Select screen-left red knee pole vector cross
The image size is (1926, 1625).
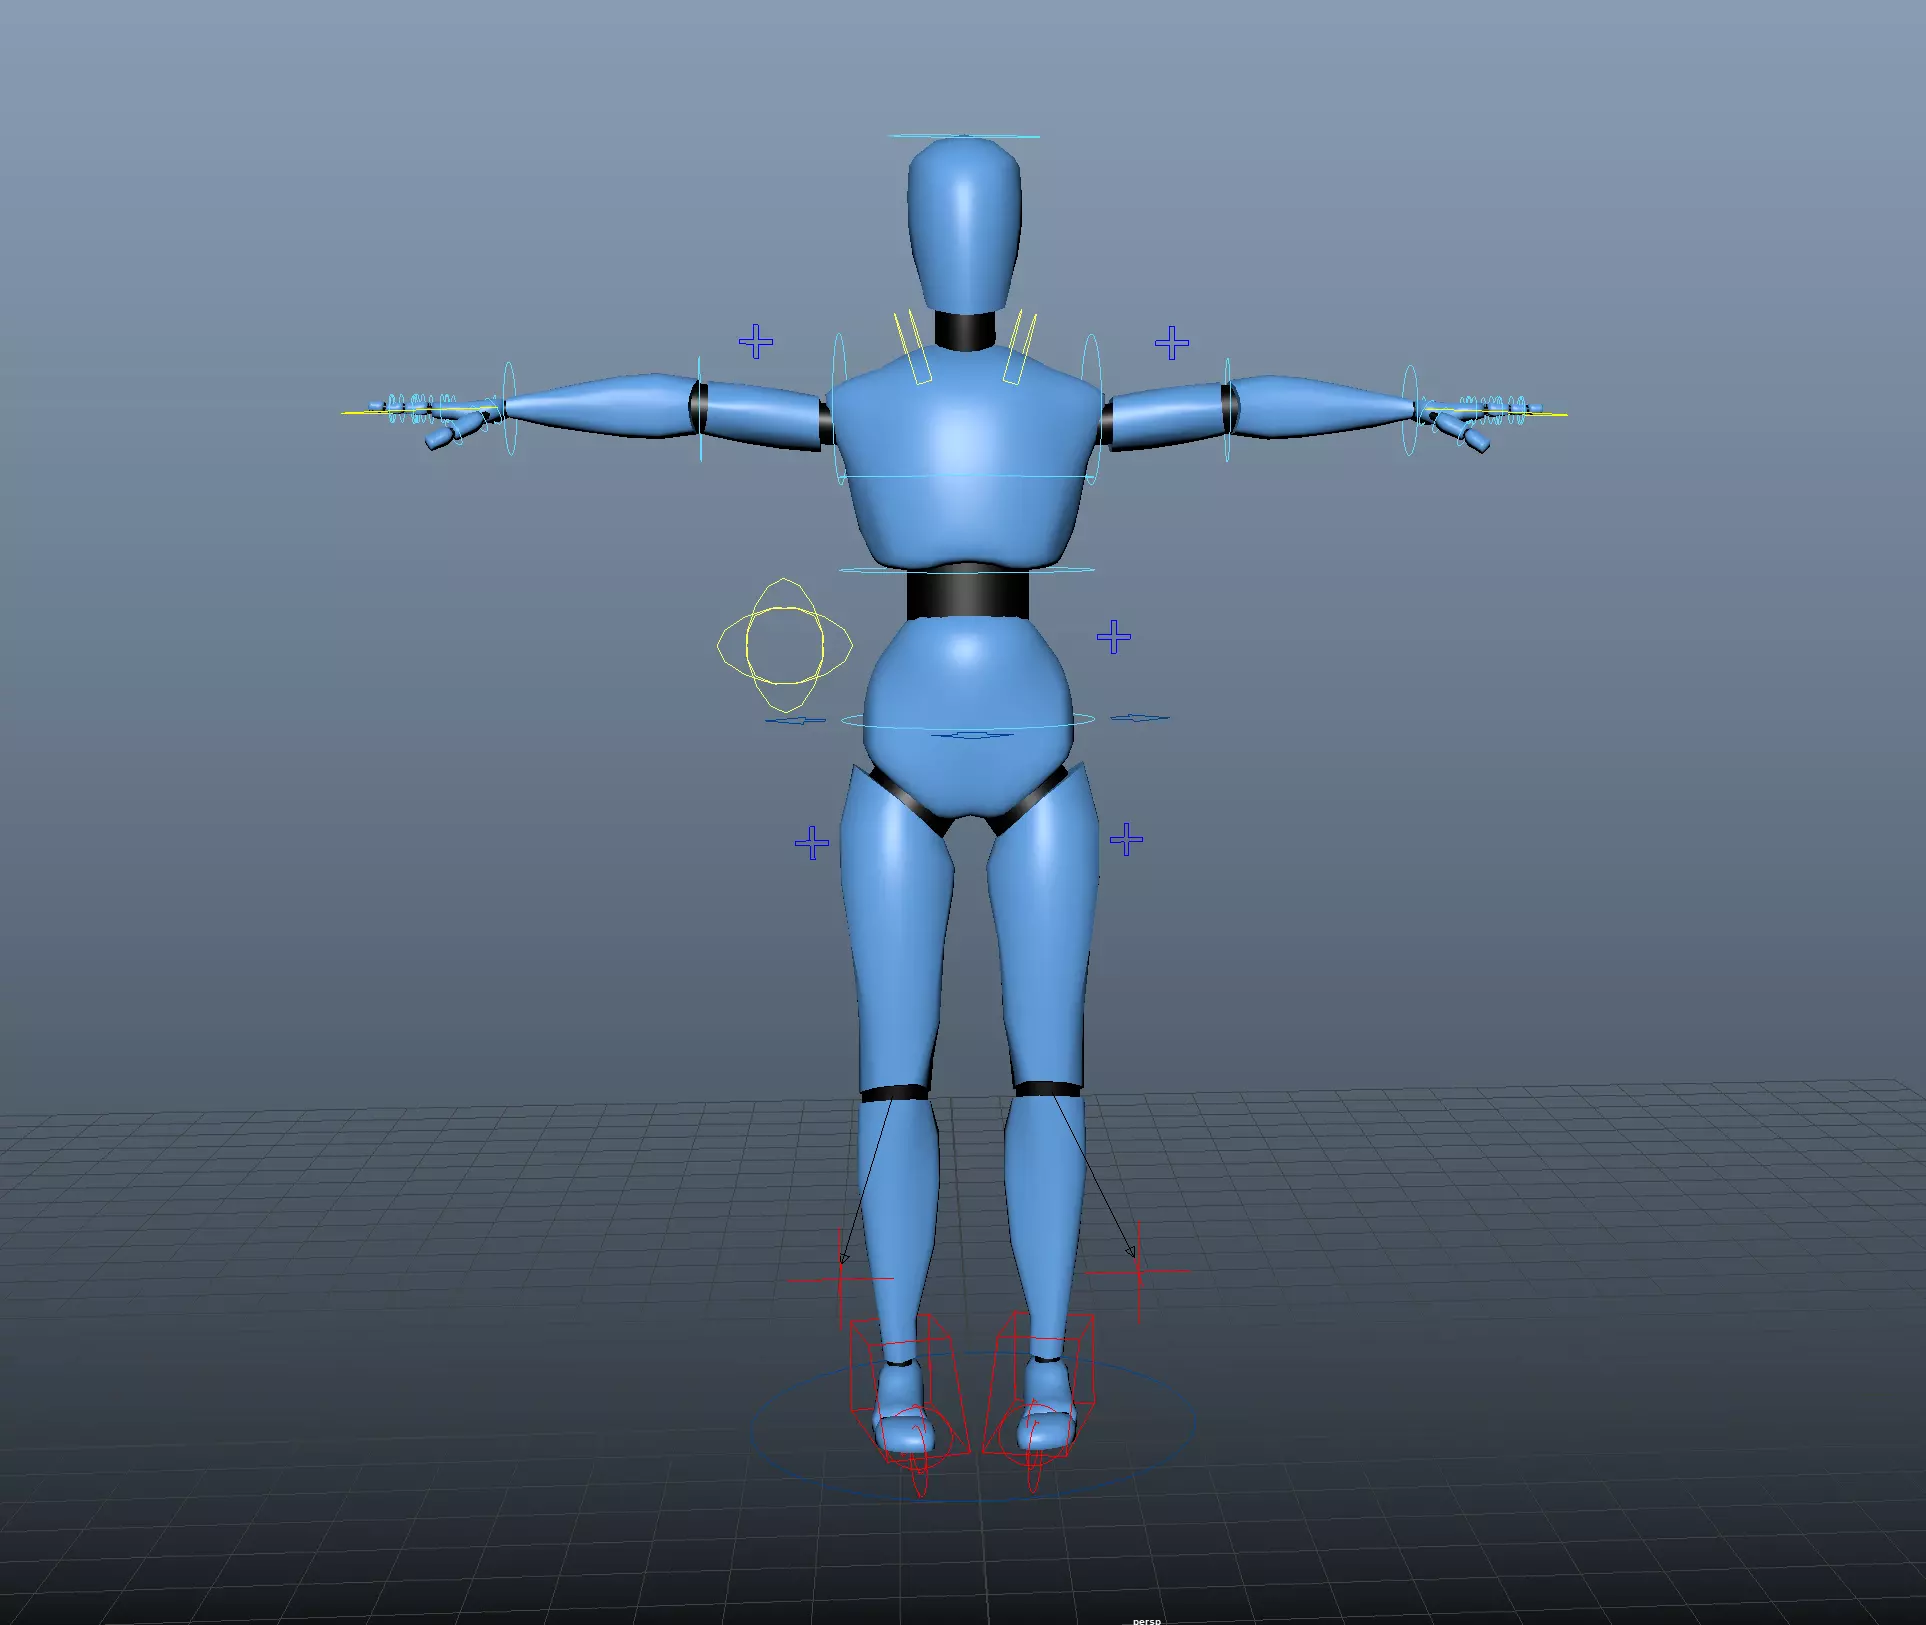click(x=841, y=1278)
